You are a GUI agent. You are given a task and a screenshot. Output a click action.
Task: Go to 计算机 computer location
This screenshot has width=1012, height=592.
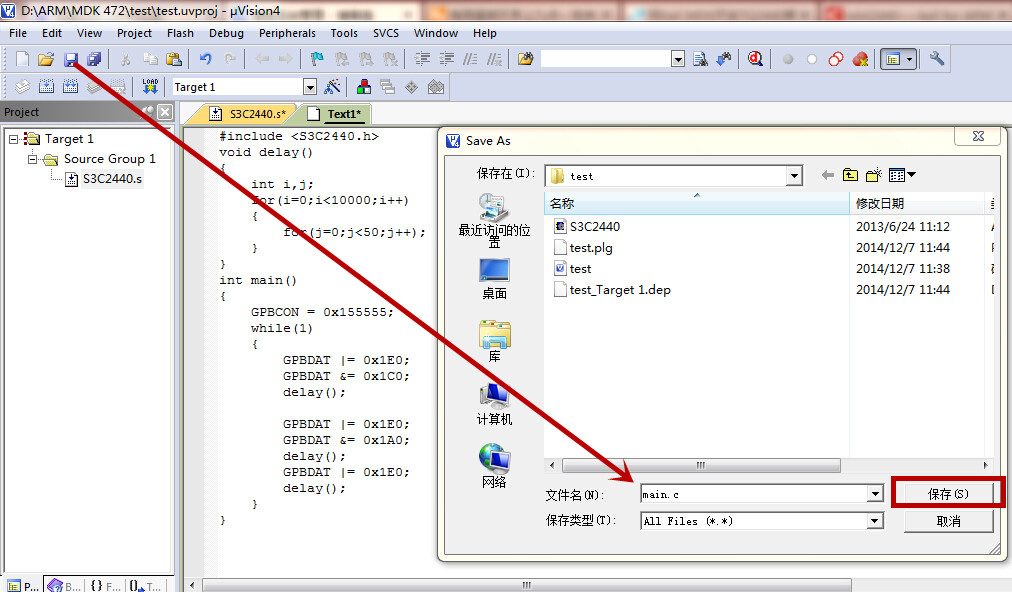click(494, 404)
